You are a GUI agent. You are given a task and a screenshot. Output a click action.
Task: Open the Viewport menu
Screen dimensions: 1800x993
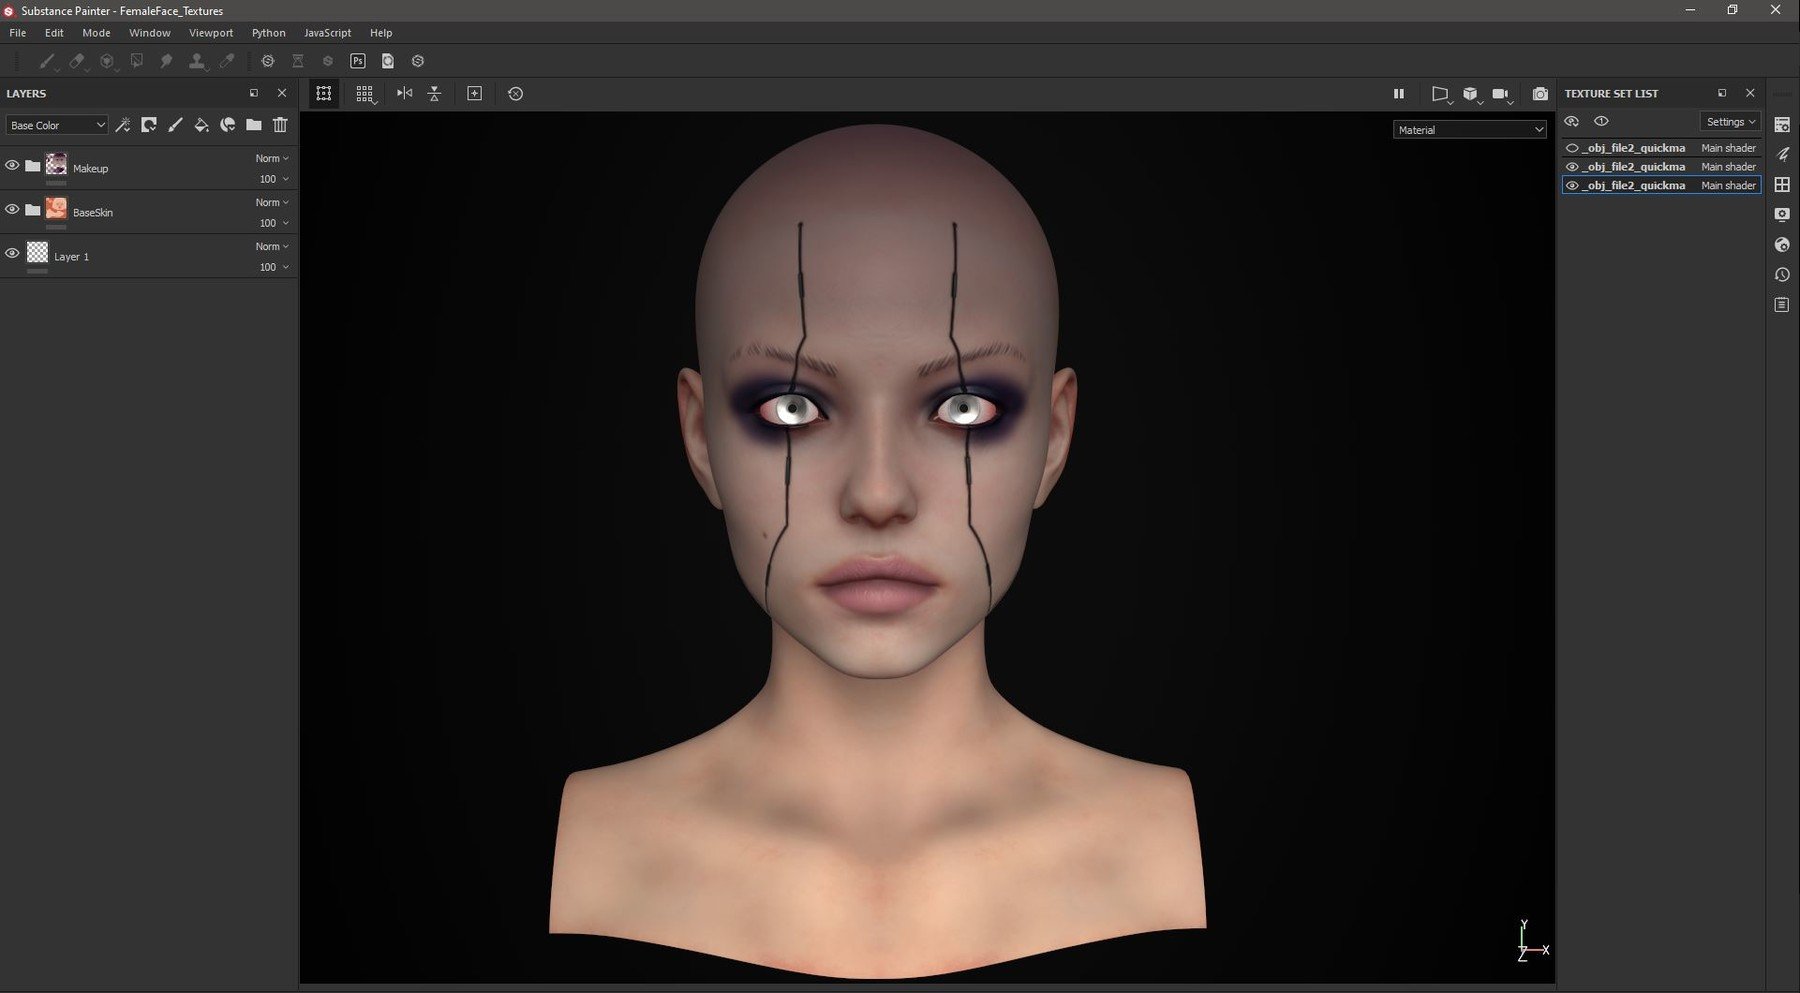pos(211,33)
